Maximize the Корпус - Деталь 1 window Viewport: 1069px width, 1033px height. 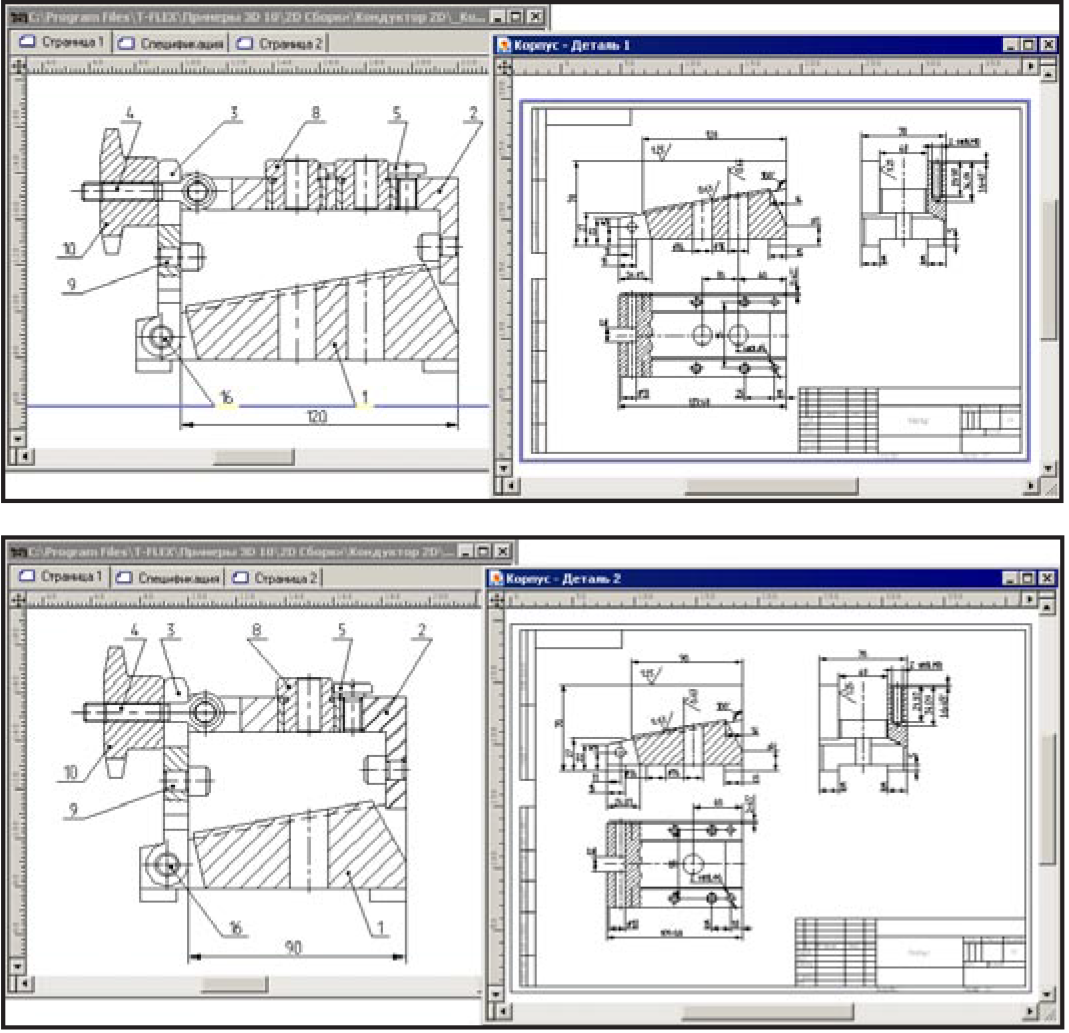[x=1030, y=45]
